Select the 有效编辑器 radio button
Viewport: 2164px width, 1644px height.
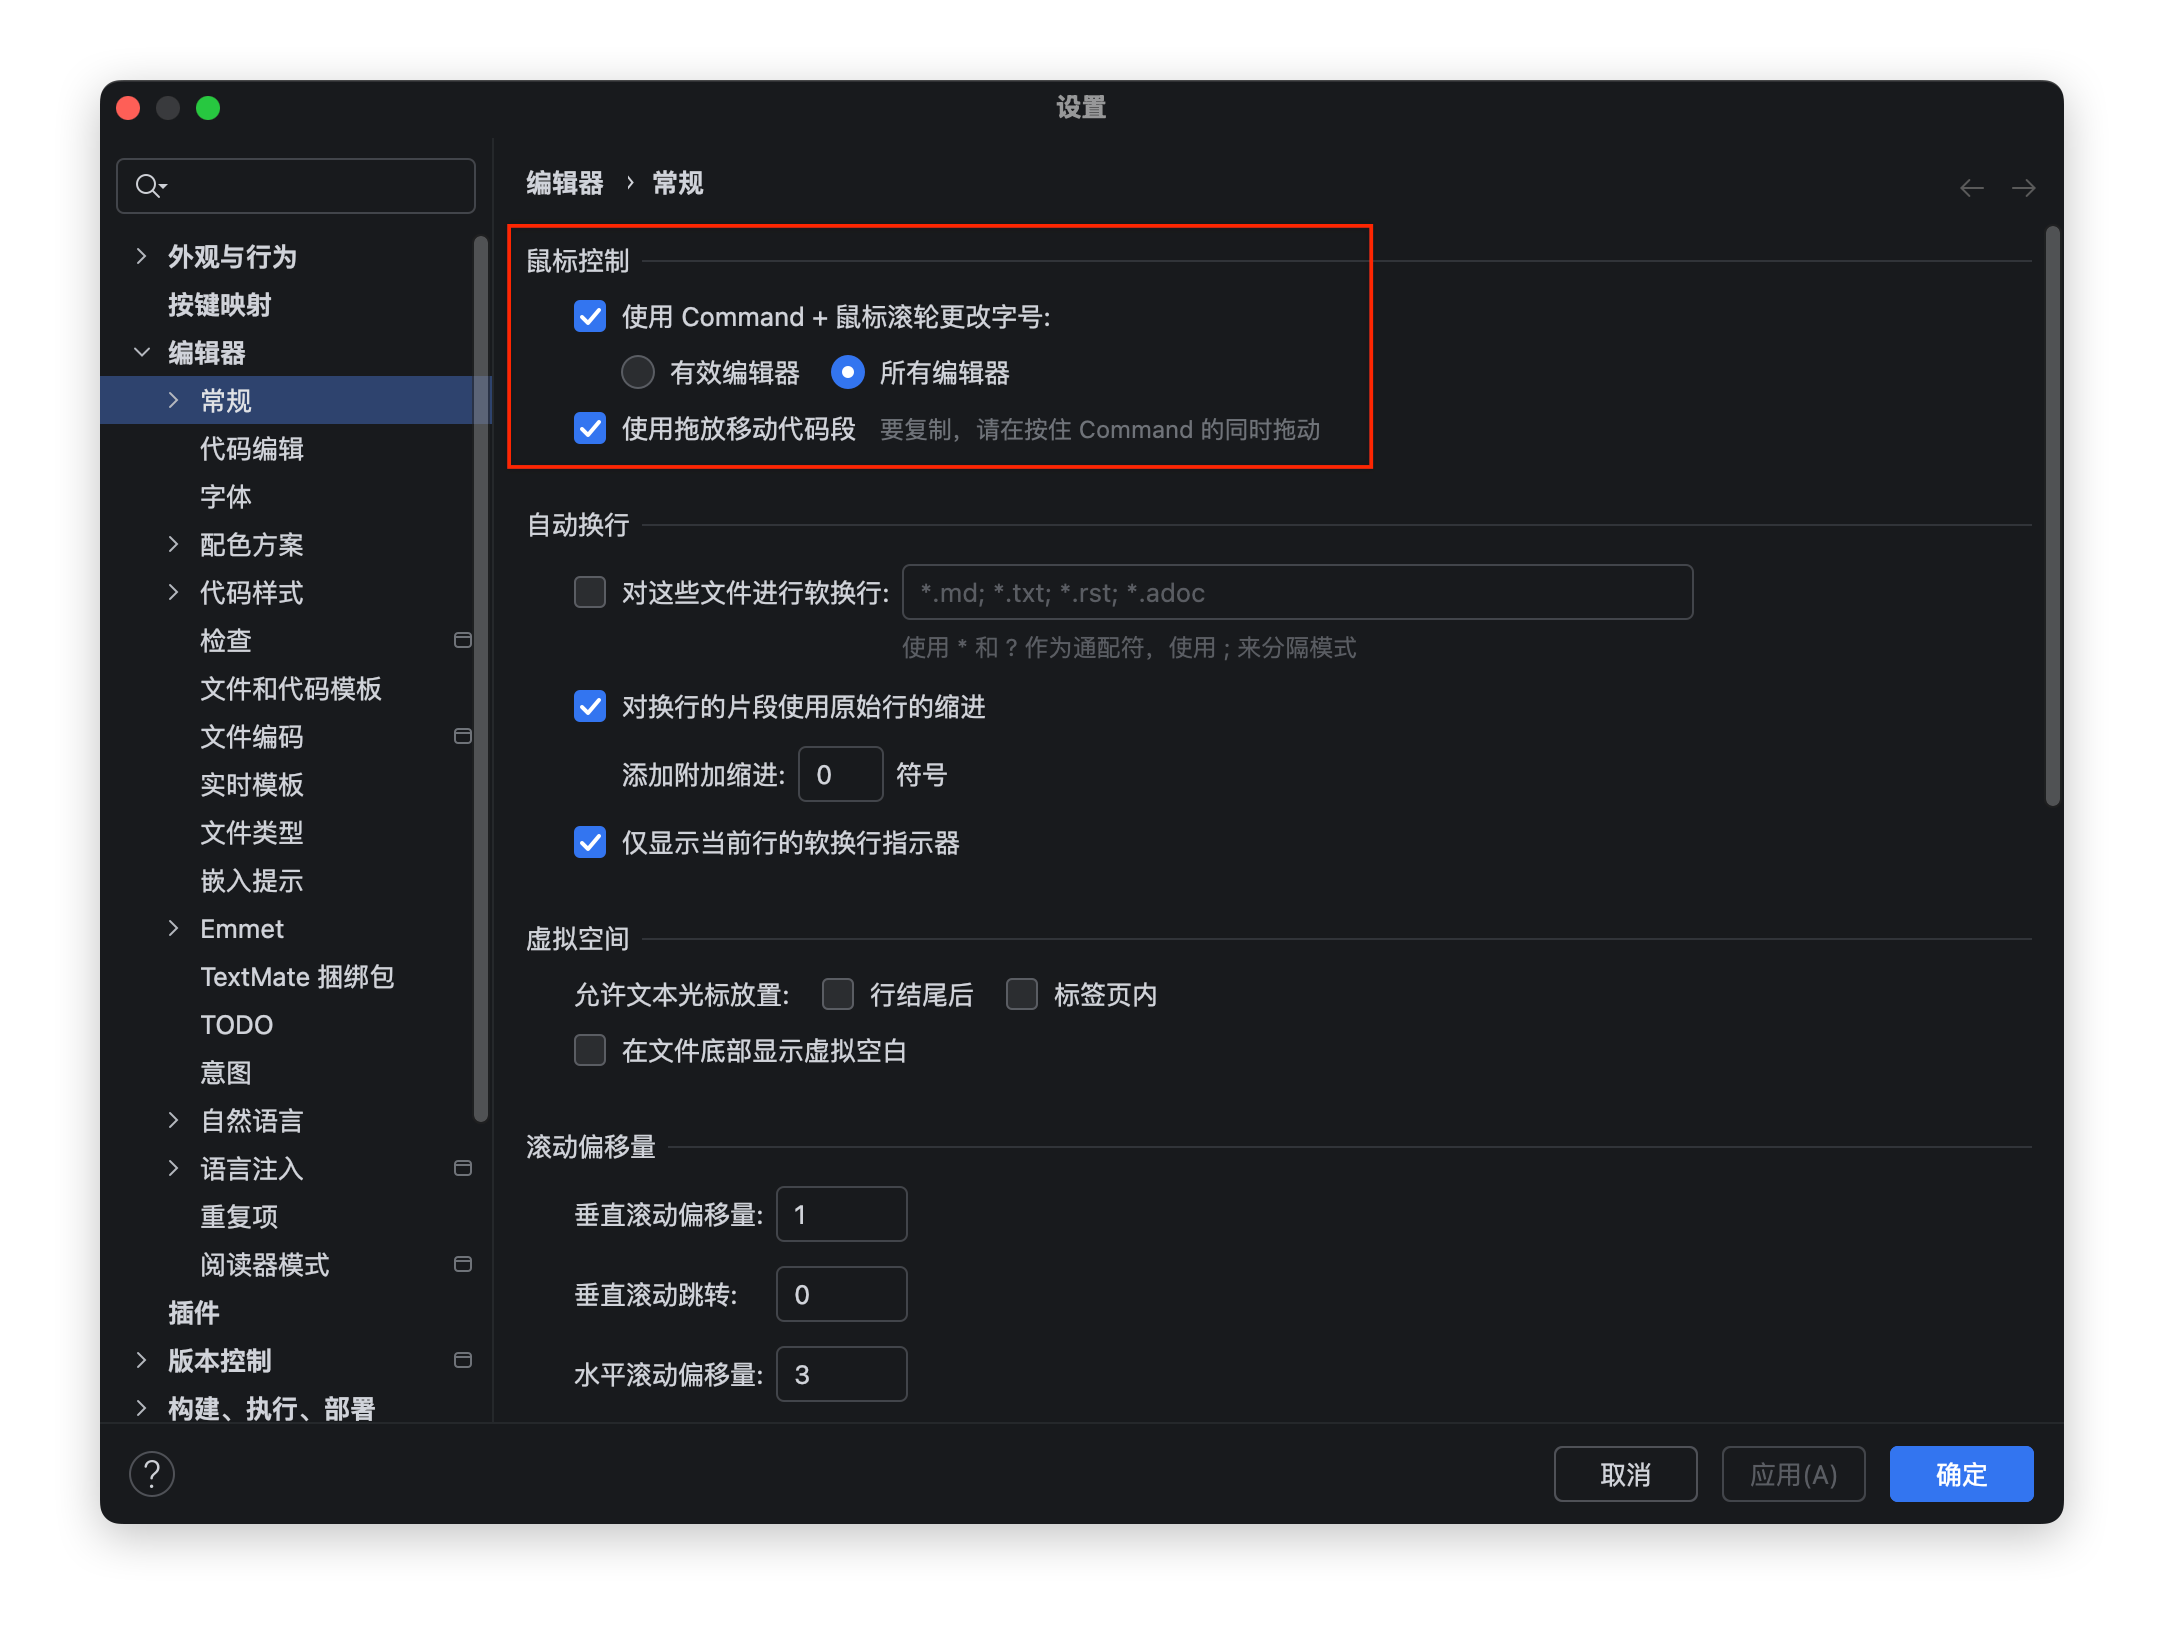pyautogui.click(x=638, y=373)
